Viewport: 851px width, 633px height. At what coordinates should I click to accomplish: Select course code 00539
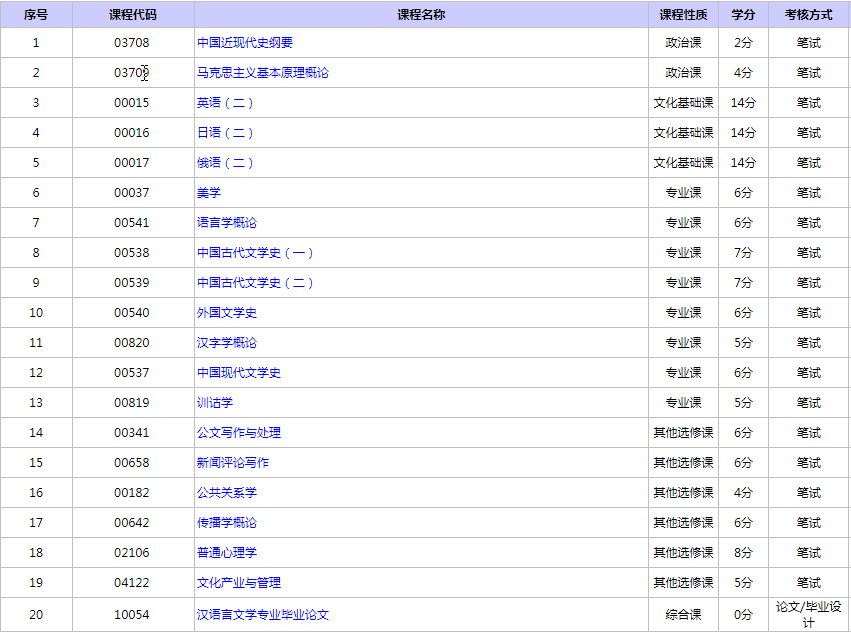[x=132, y=282]
